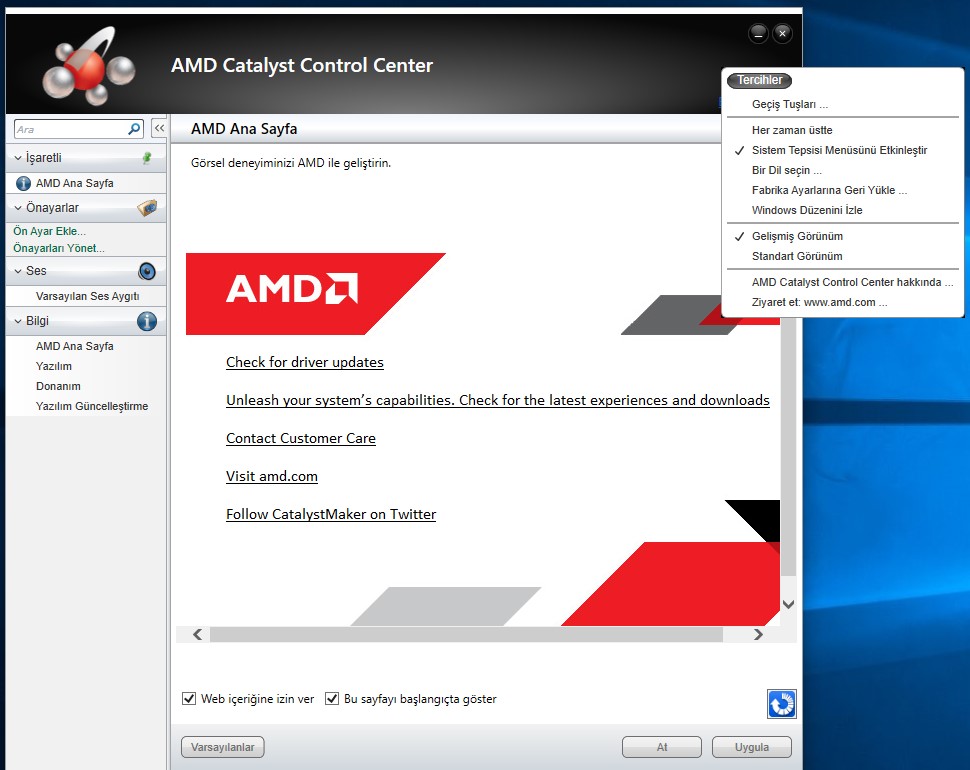This screenshot has width=970, height=770.
Task: Click the vertical scrollbar thumb
Action: [788, 448]
